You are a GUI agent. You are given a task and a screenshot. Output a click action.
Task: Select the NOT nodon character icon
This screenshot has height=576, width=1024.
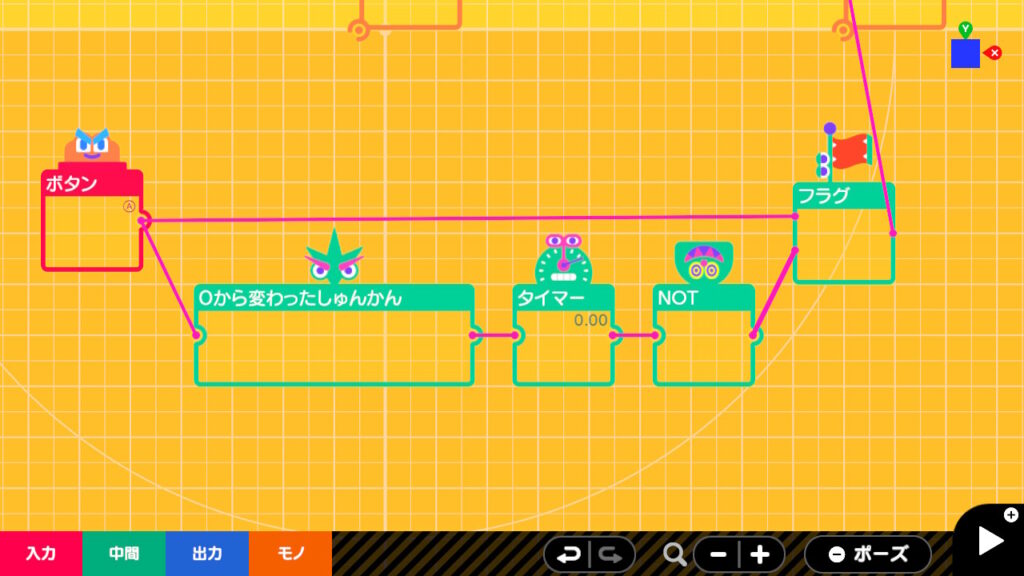703,263
